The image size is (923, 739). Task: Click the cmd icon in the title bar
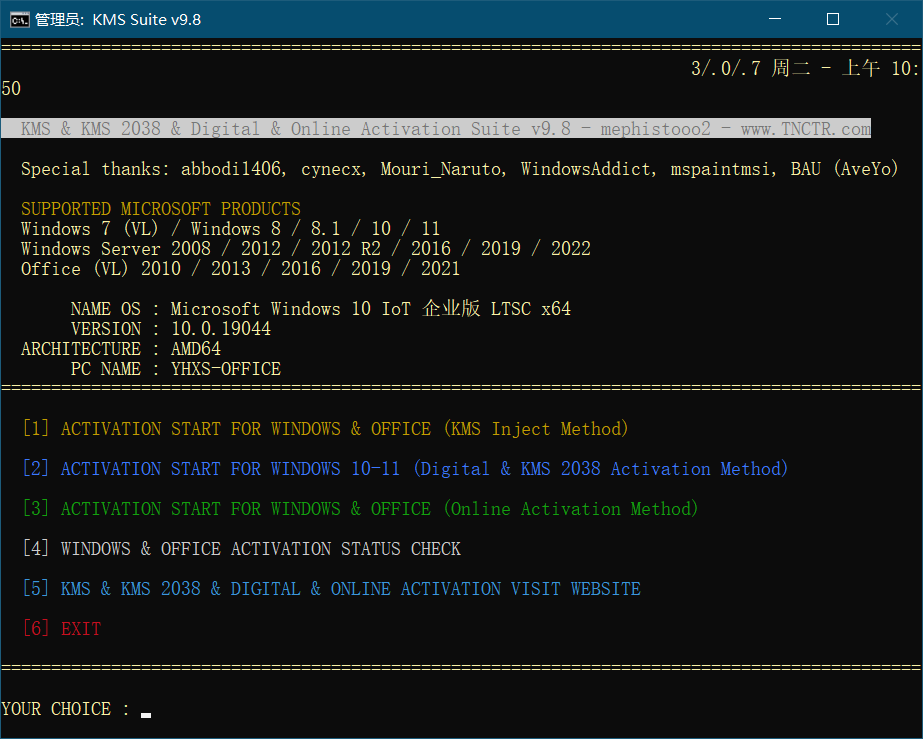pos(19,20)
